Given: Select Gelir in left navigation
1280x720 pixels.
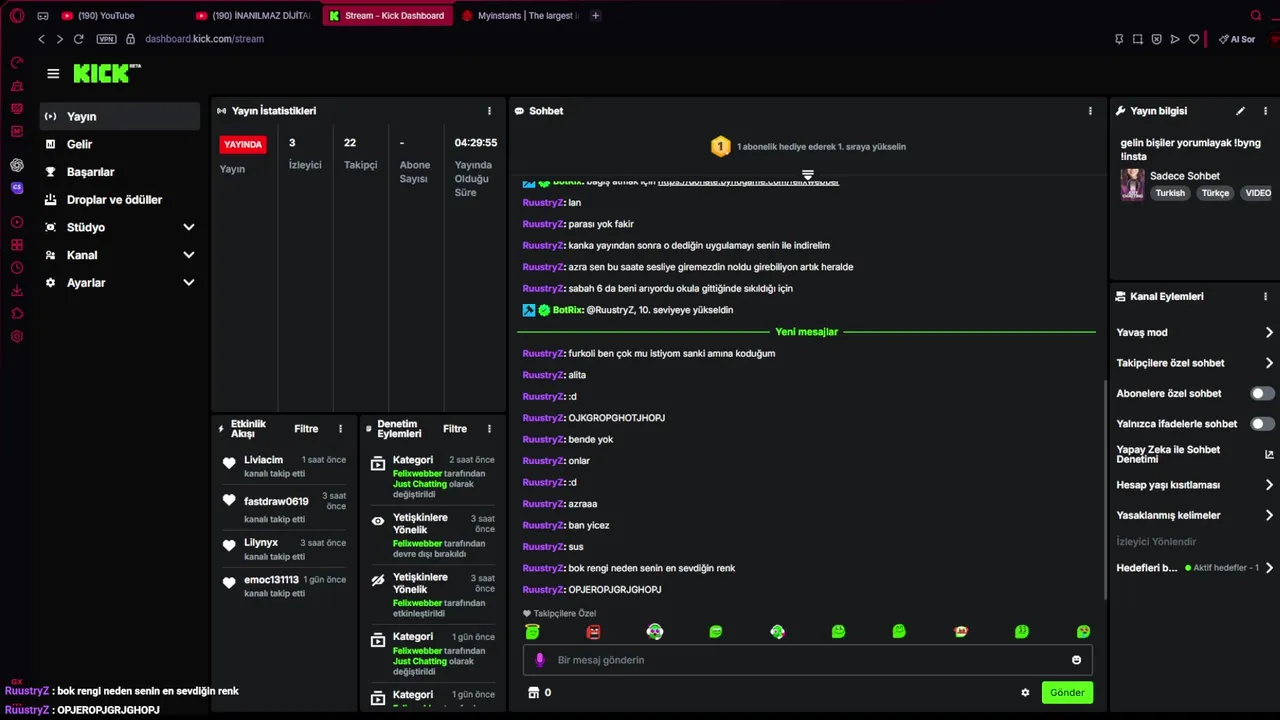Looking at the screenshot, I should point(120,144).
